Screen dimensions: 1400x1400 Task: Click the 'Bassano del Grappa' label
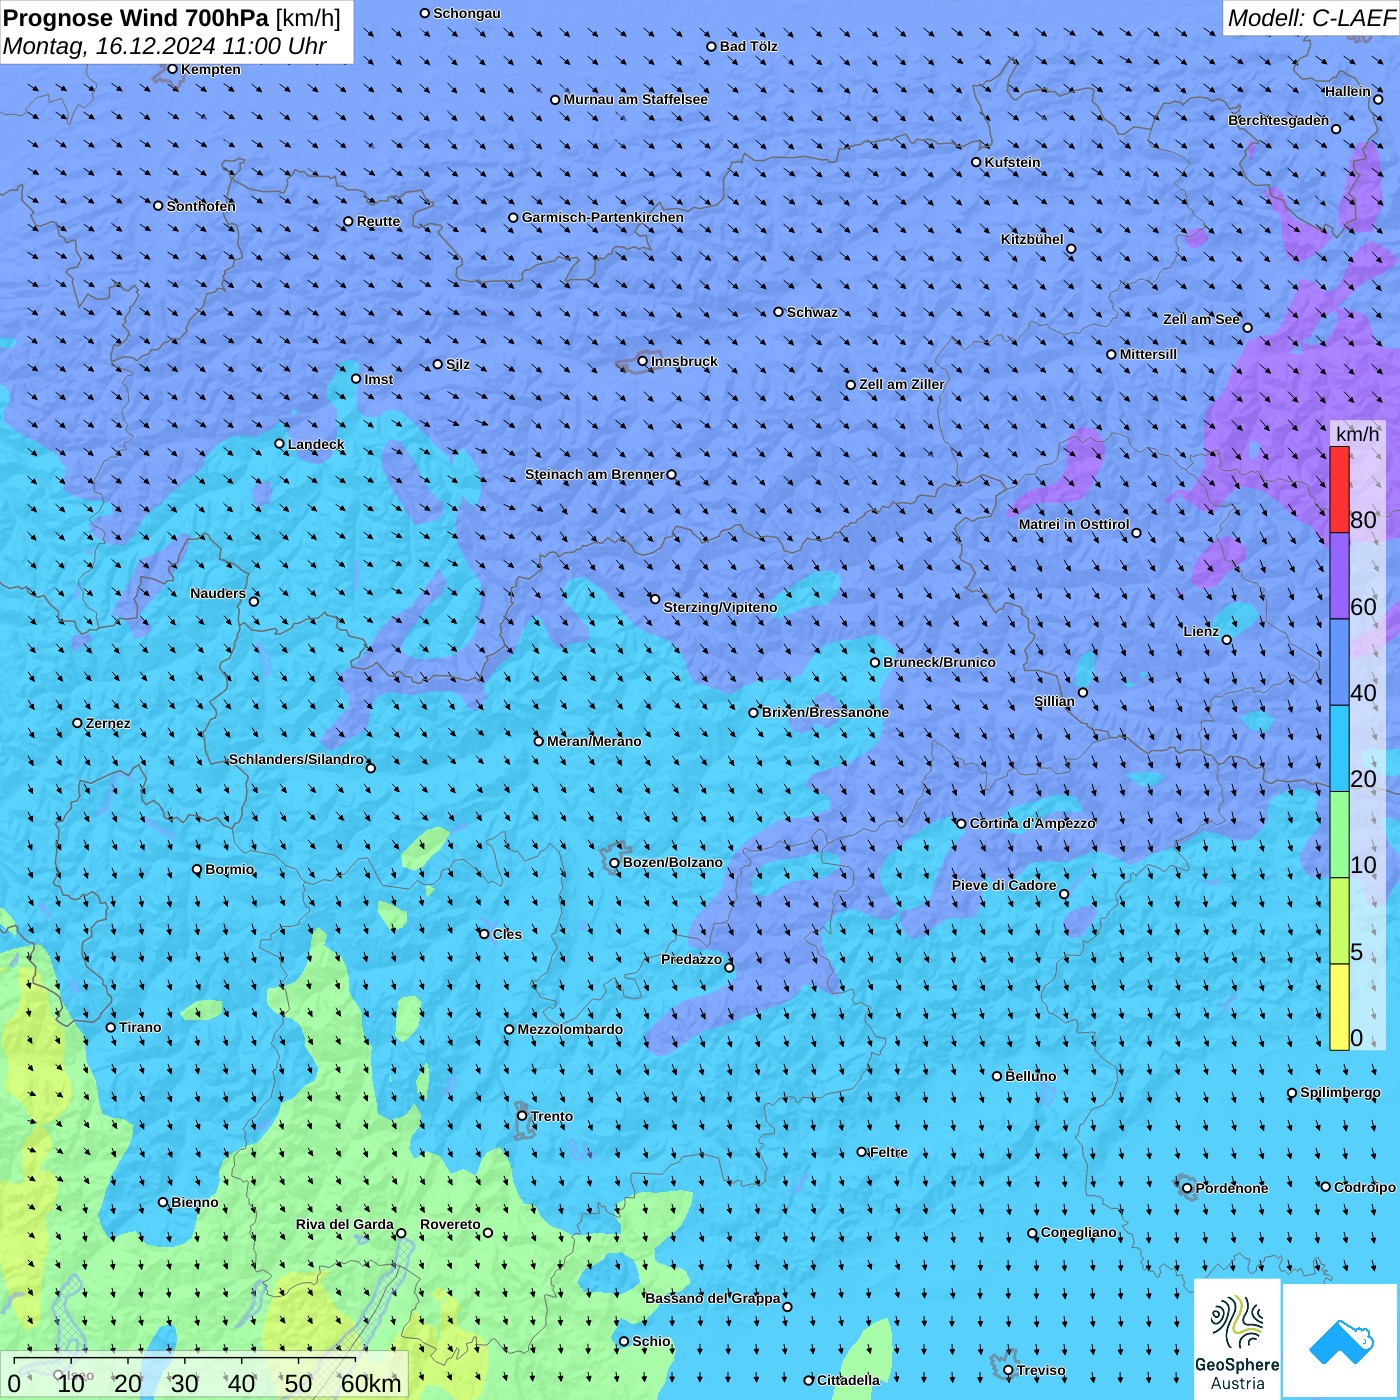tap(713, 1298)
